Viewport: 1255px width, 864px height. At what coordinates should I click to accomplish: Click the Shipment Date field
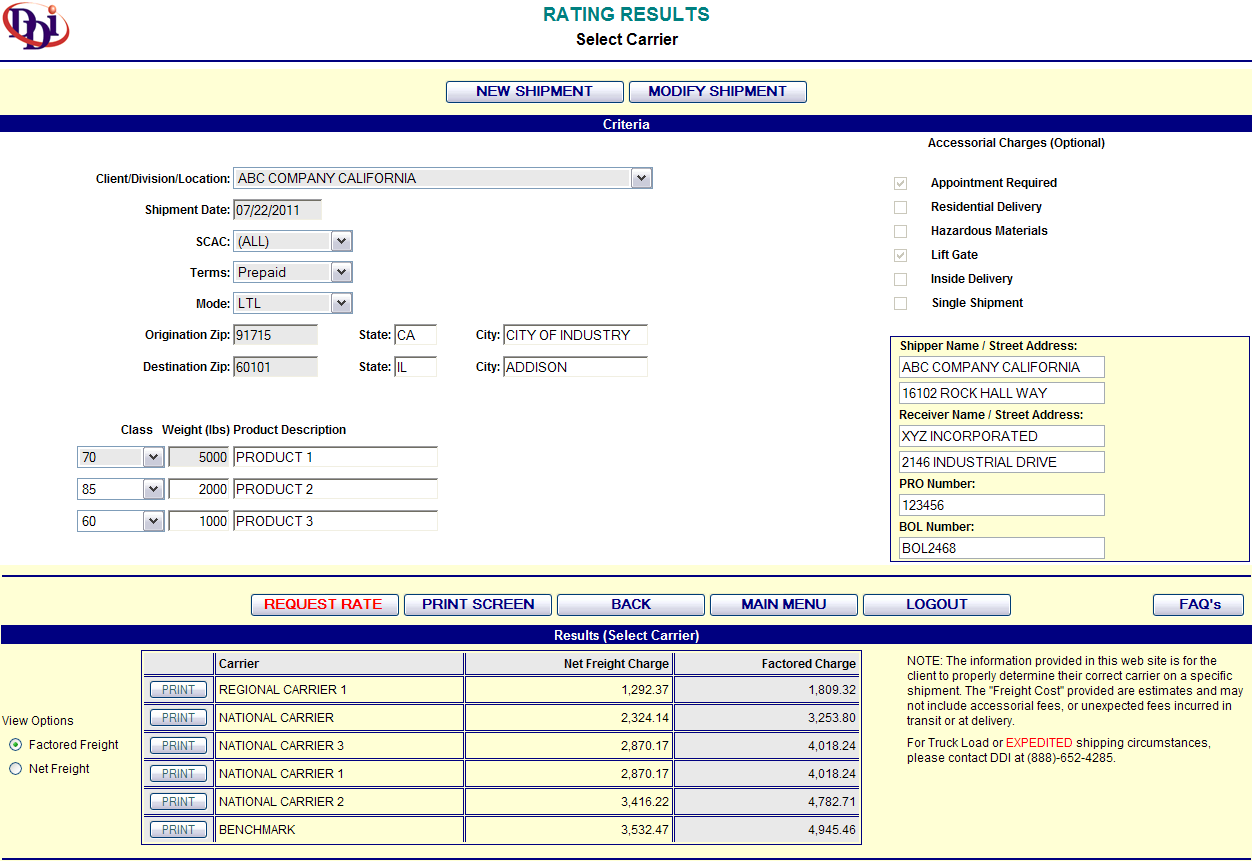277,210
